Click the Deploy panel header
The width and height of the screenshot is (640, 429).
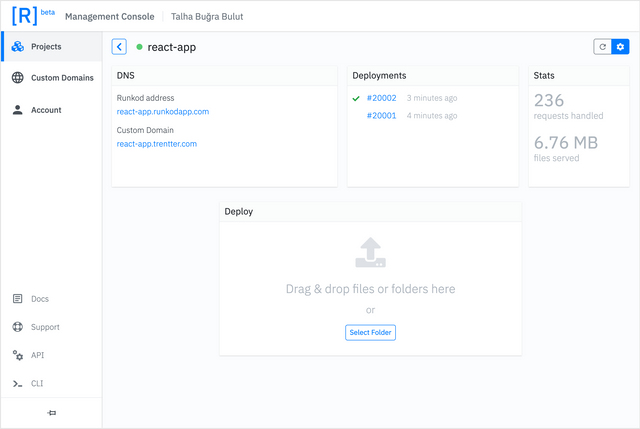[x=371, y=212]
